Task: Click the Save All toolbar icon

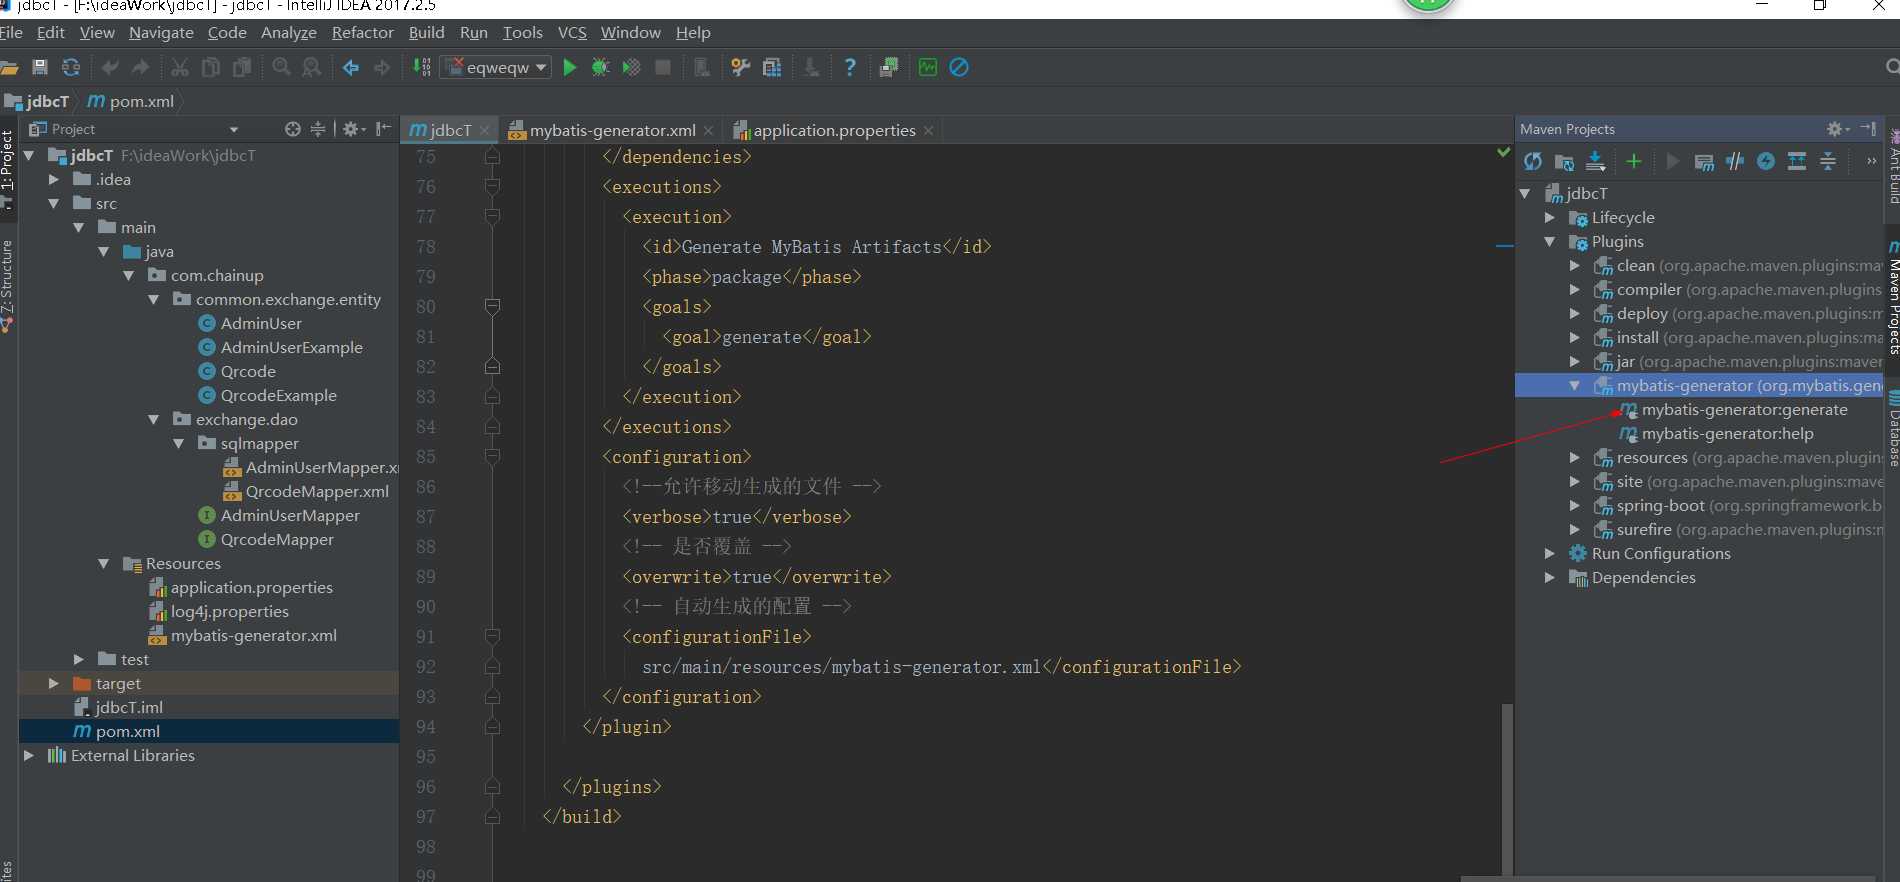Action: 40,67
